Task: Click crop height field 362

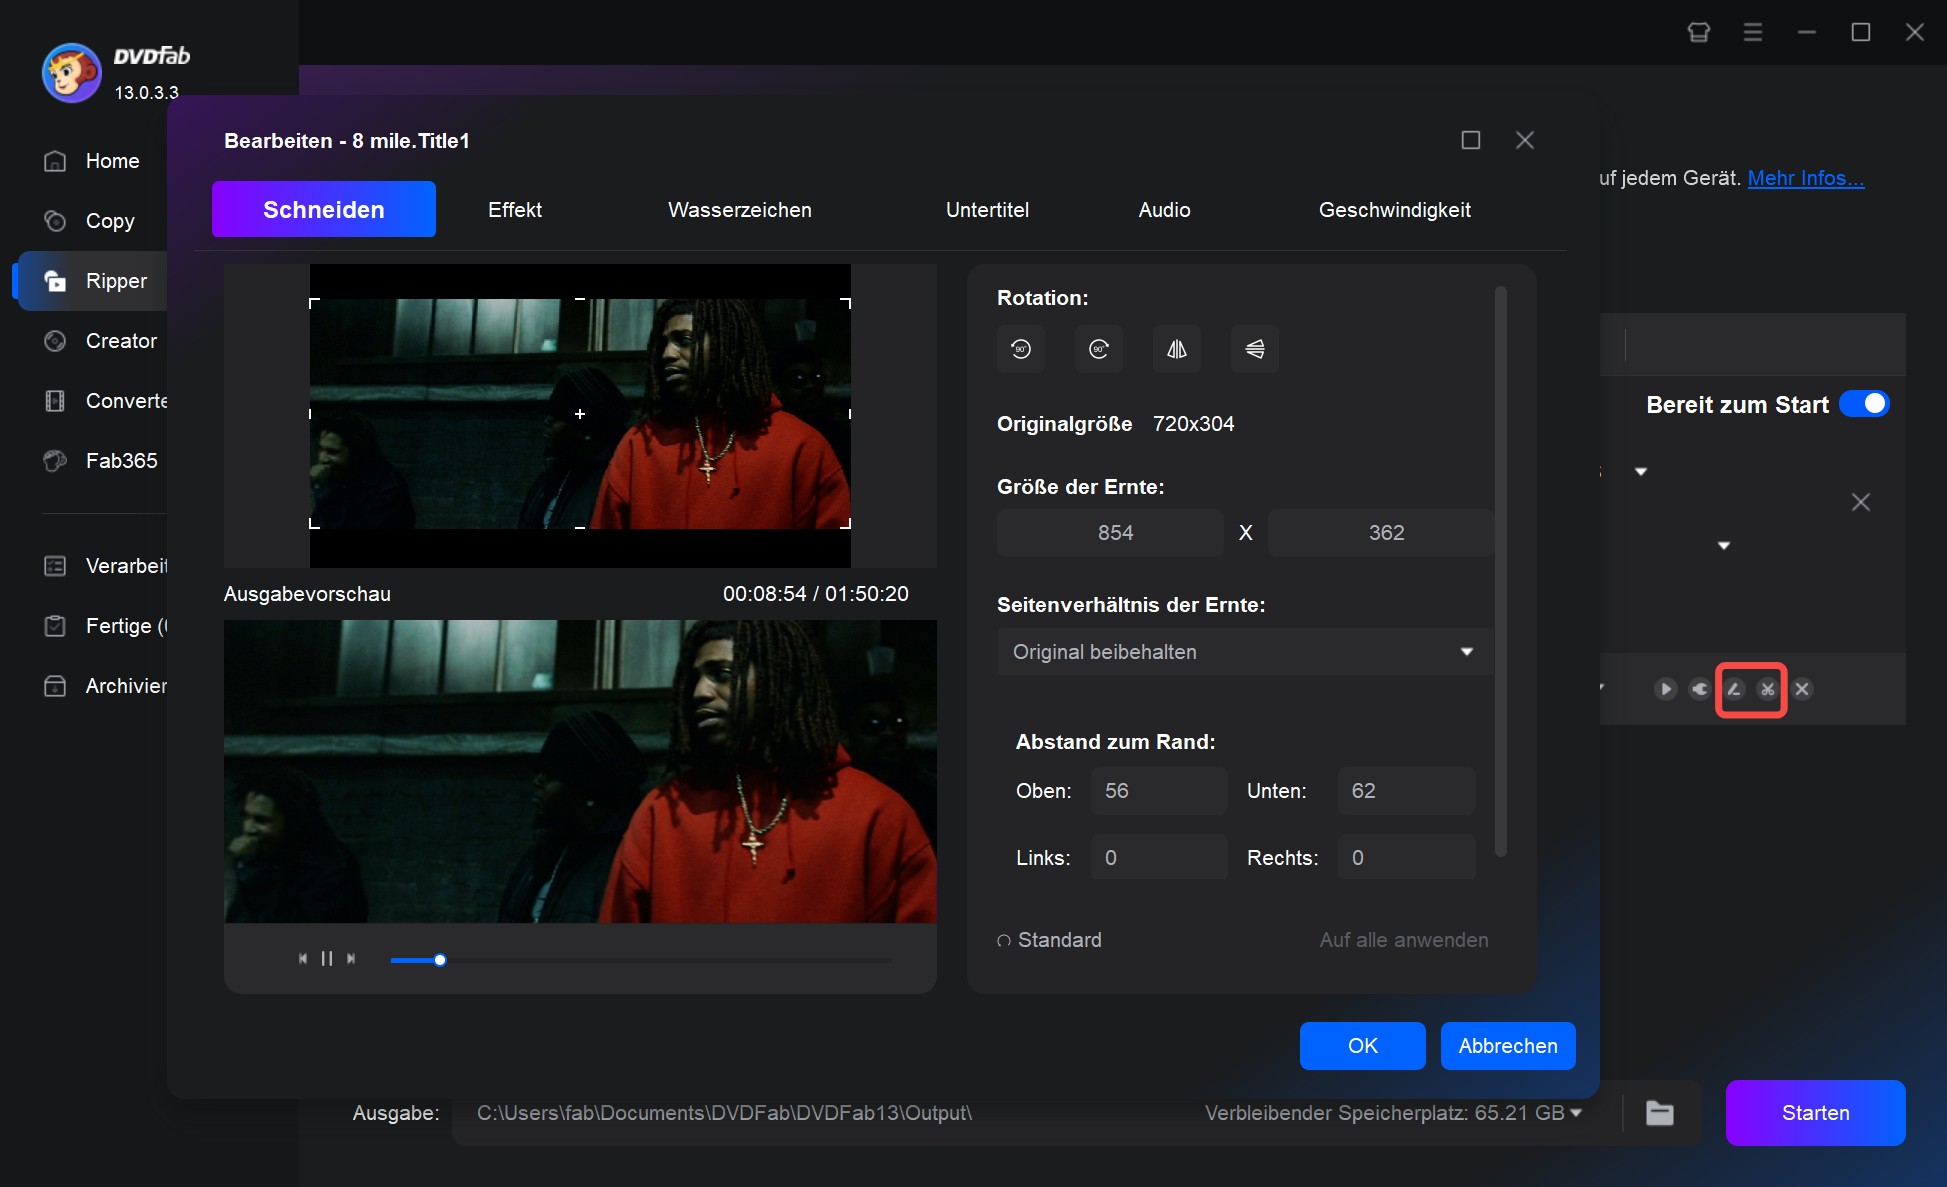Action: click(x=1381, y=533)
